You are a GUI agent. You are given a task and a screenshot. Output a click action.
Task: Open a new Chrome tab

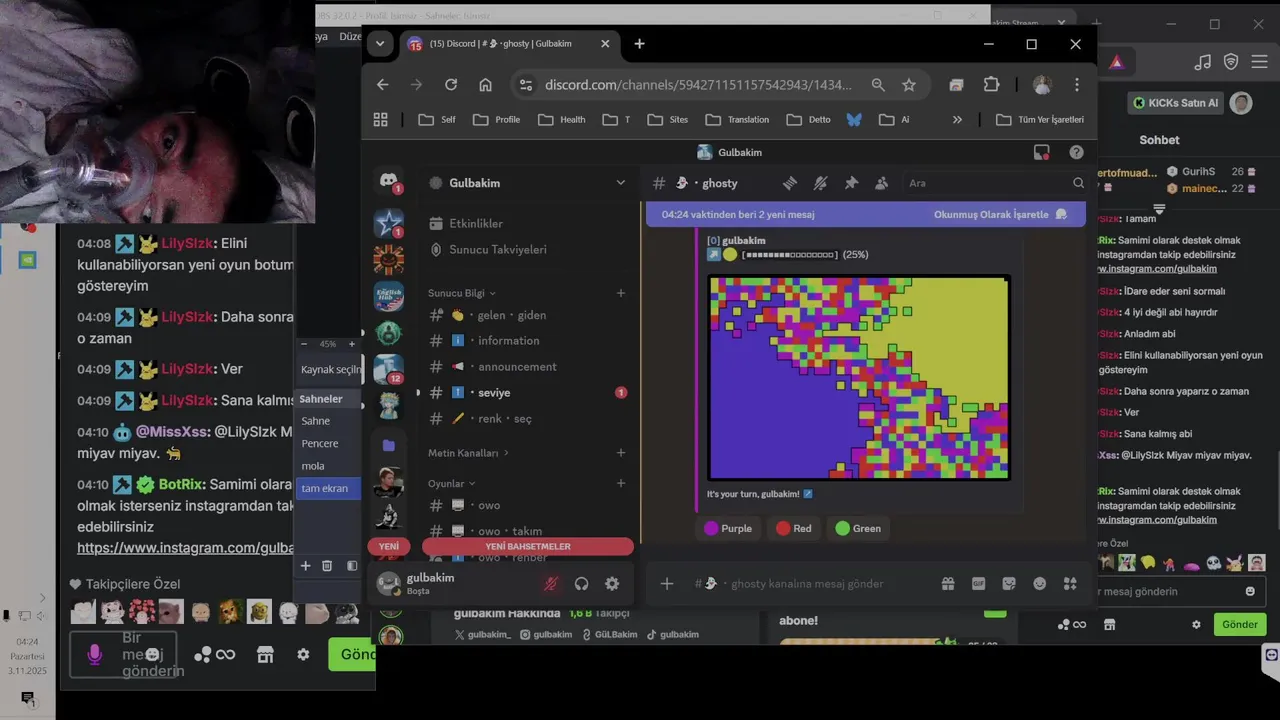click(639, 44)
